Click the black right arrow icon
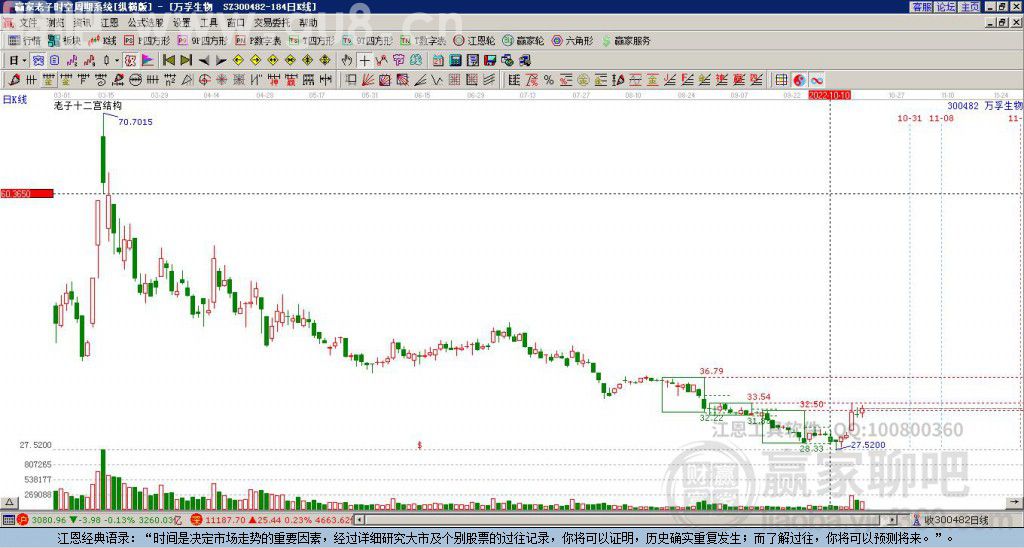 221,61
